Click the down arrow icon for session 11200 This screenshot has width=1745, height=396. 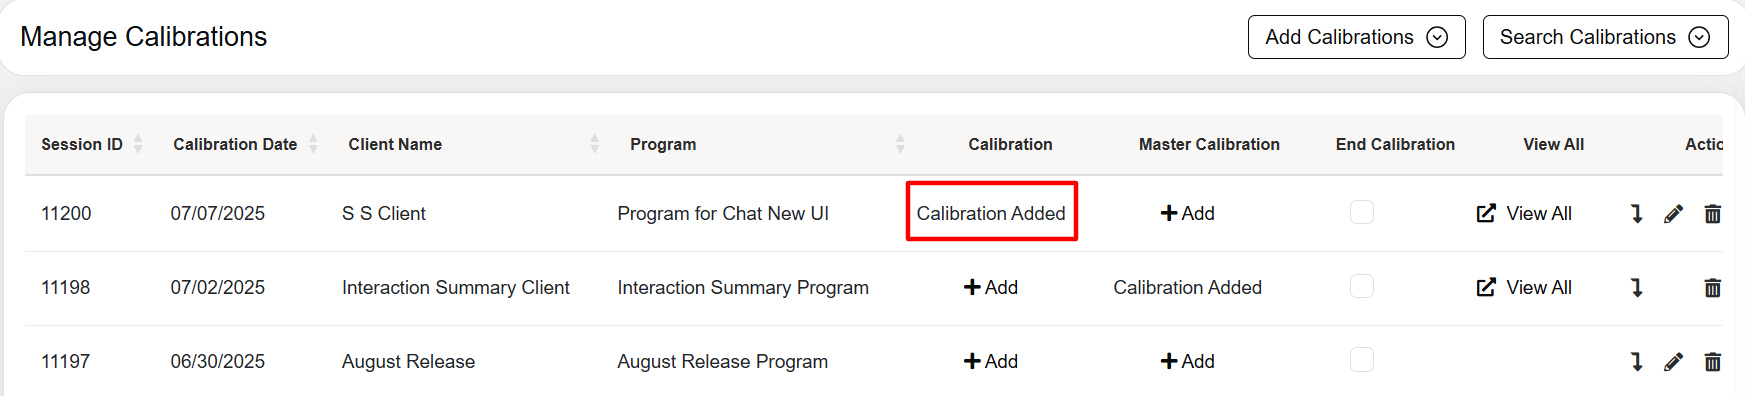tap(1637, 214)
